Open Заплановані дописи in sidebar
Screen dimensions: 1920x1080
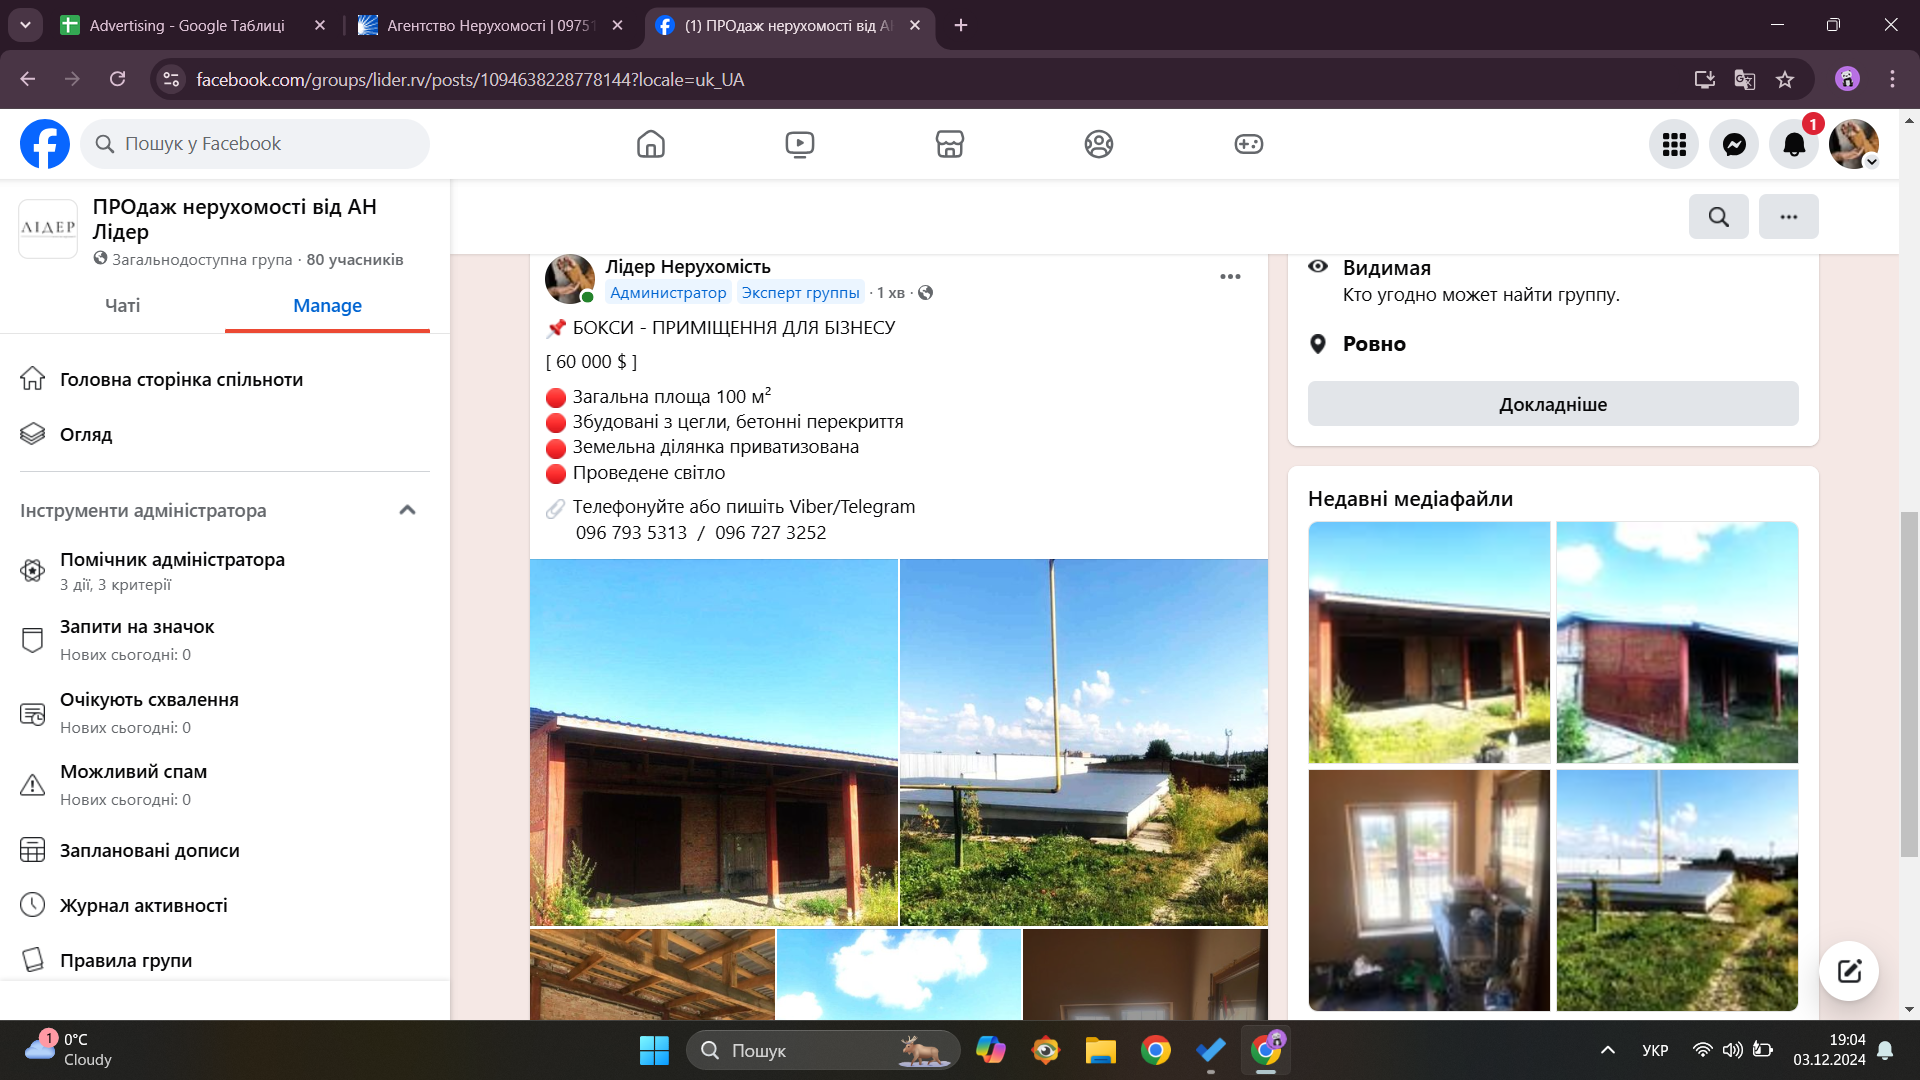coord(150,850)
